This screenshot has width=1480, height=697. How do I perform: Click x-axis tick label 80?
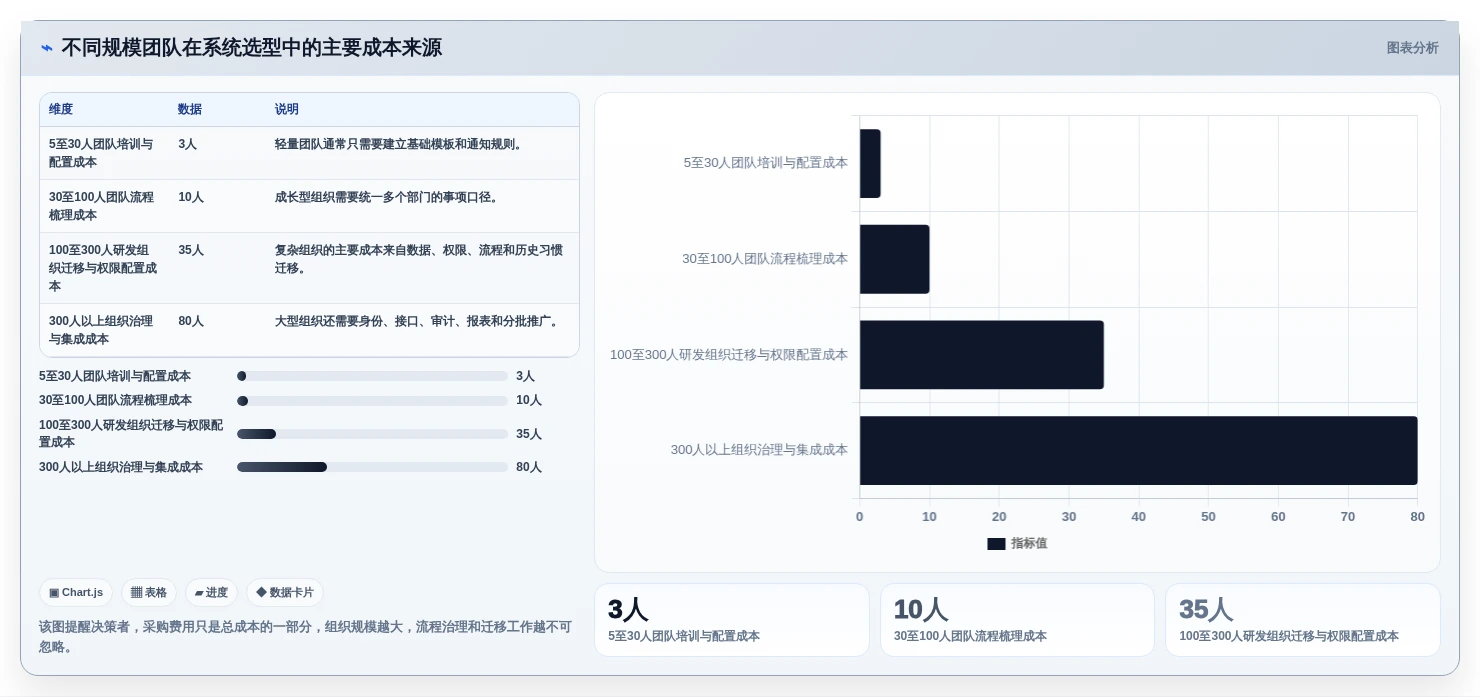[x=1418, y=517]
